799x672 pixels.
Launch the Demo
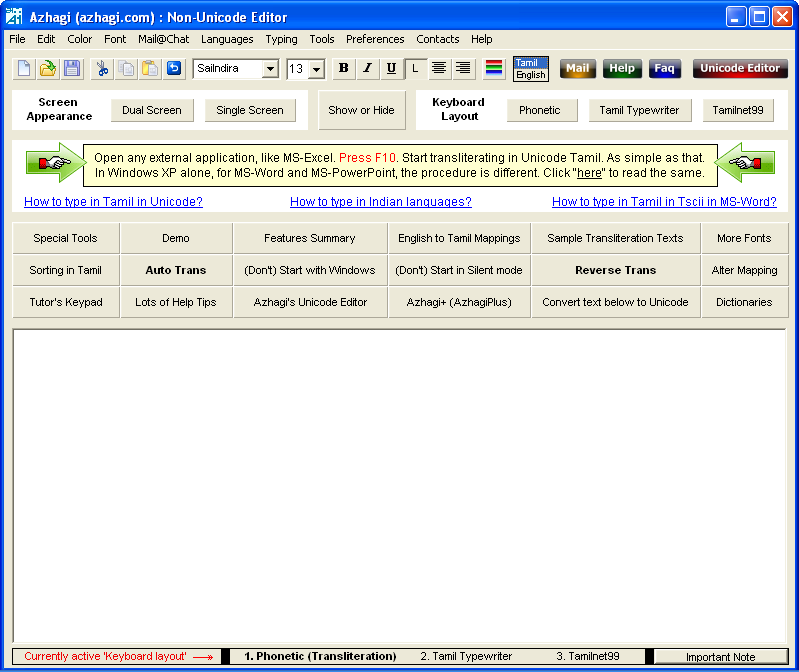coord(176,238)
